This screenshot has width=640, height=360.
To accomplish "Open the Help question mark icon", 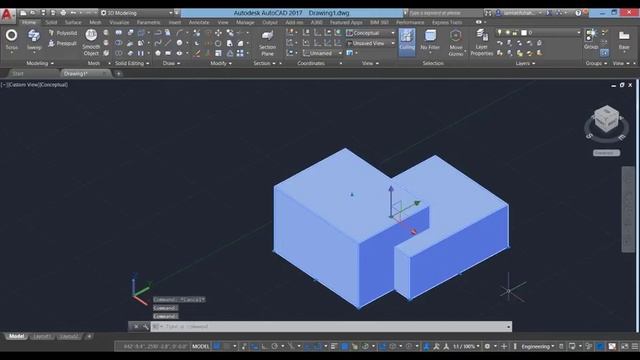I will pyautogui.click(x=578, y=13).
